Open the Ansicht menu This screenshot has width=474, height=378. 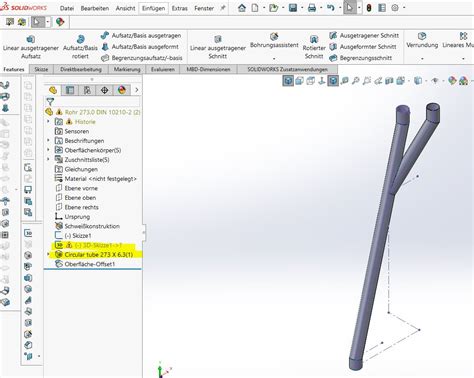[x=125, y=8]
